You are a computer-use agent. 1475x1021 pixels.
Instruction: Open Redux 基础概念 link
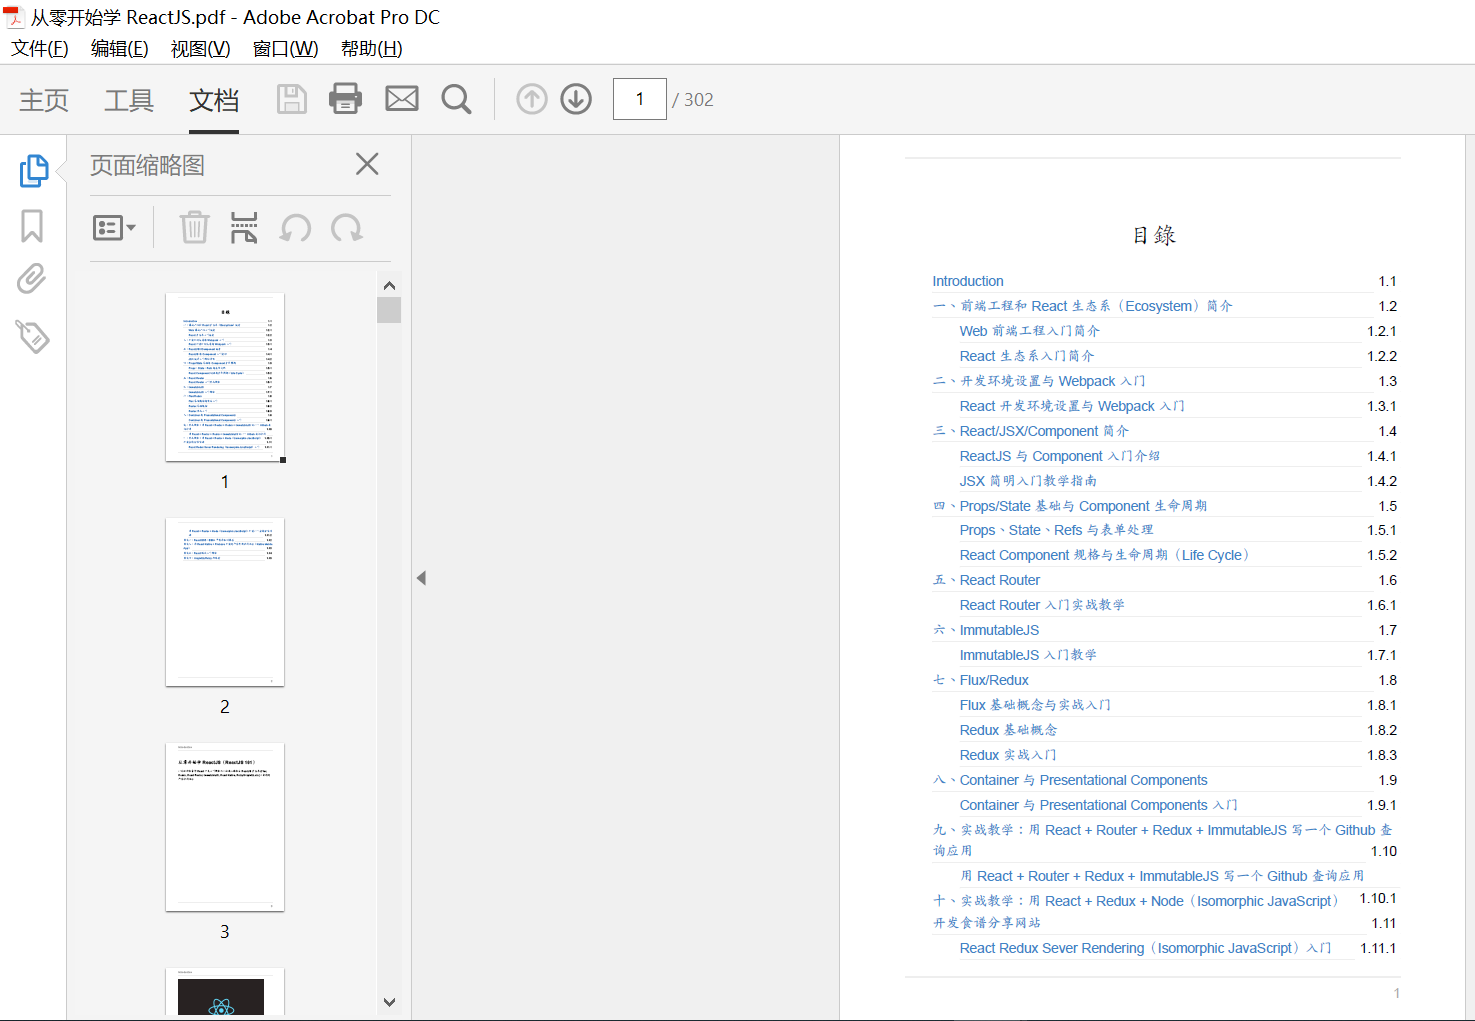[x=1008, y=730]
